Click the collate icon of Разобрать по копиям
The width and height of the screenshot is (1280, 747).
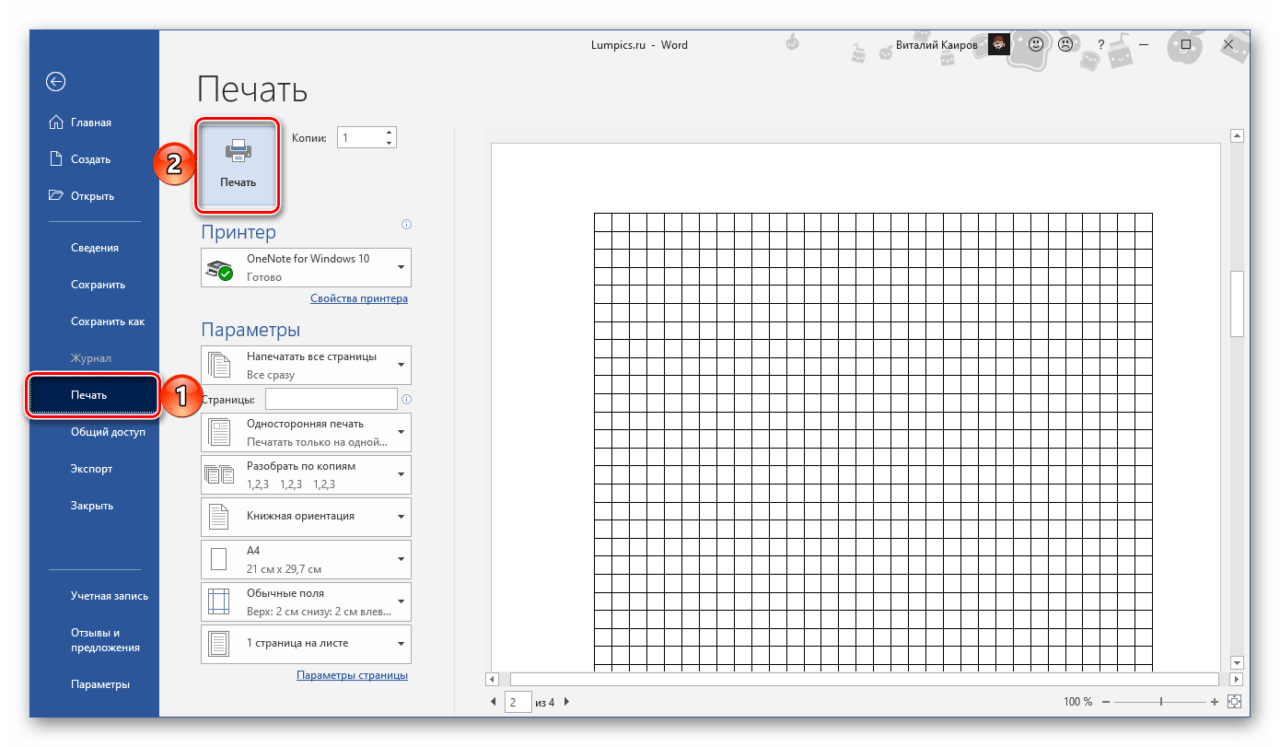pos(219,475)
